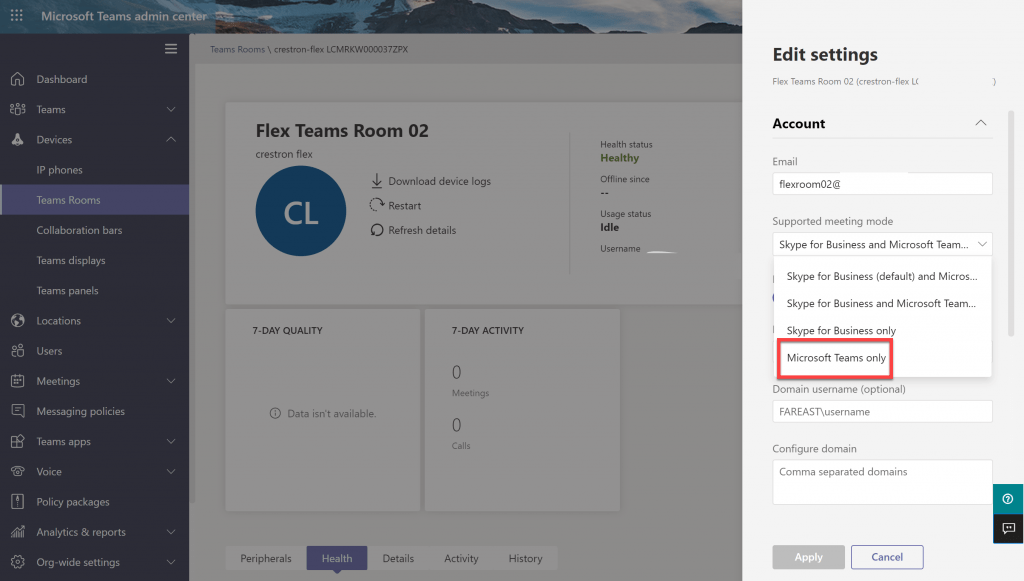Collapse the Account section chevron
This screenshot has height=581, width=1024.
(x=980, y=123)
